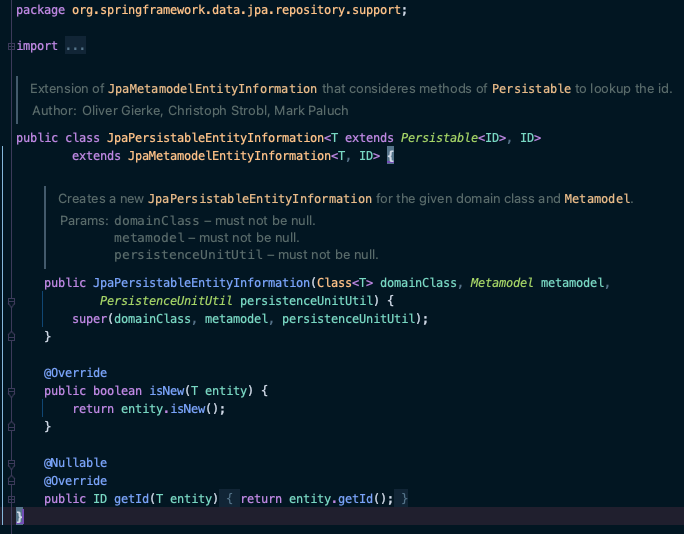This screenshot has height=534, width=684.
Task: Click folded opening brace placeholder in getId
Action: click(229, 499)
